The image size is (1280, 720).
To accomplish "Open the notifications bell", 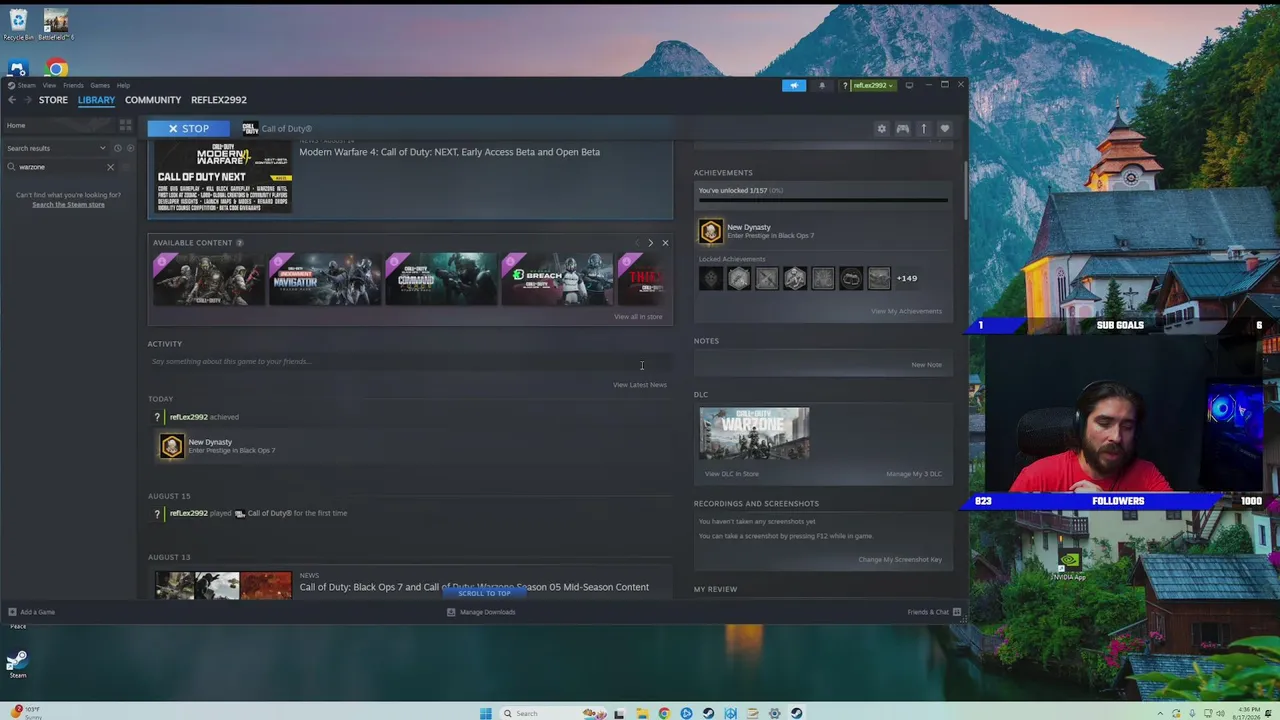I will tap(822, 85).
